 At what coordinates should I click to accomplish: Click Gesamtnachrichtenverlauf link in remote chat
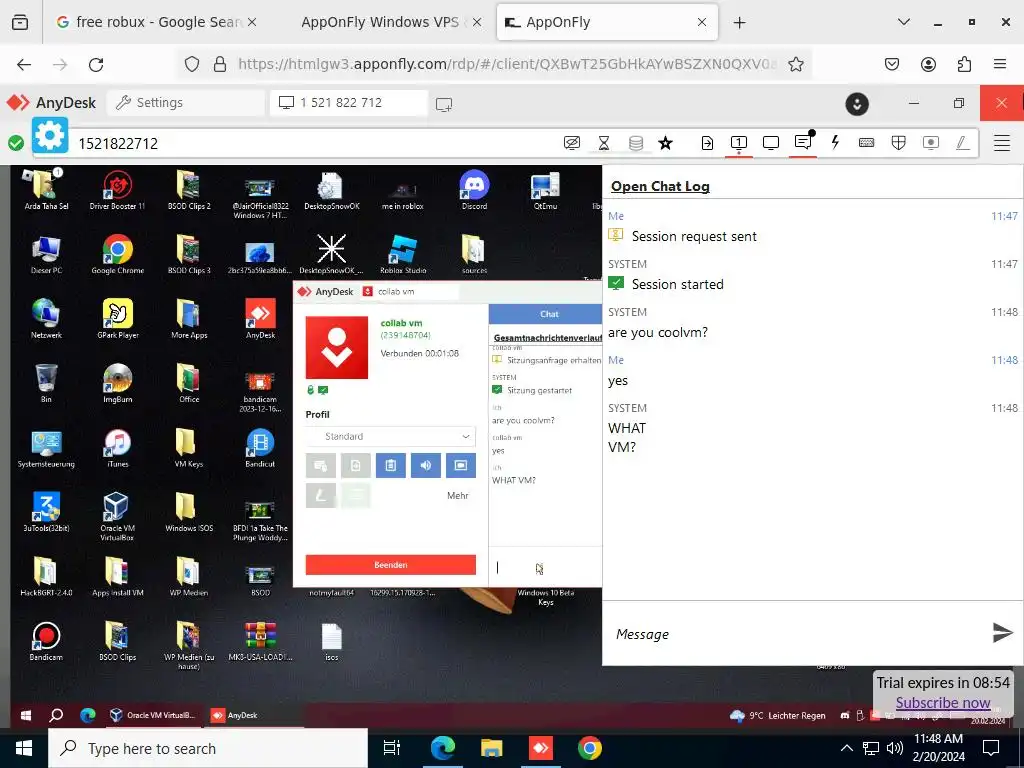(x=548, y=338)
